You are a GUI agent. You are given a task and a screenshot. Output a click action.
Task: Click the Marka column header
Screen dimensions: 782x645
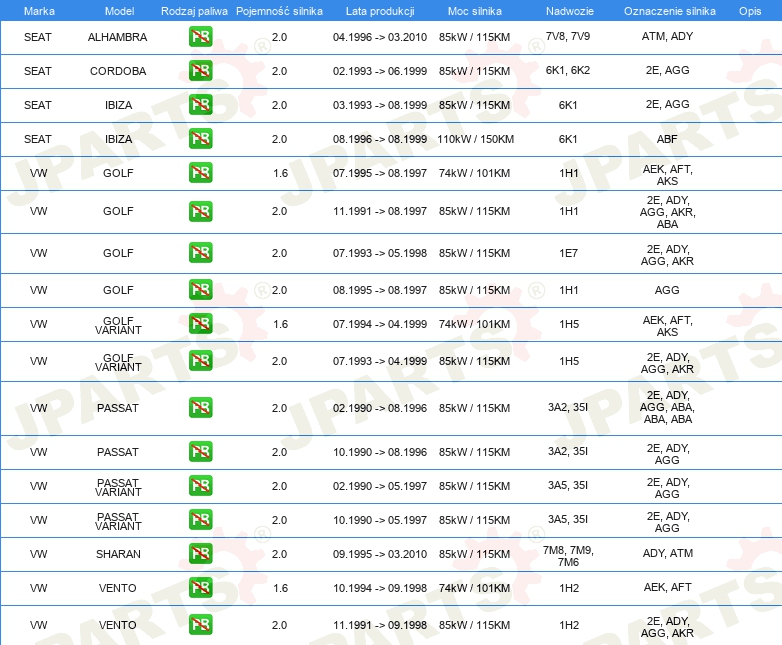(39, 11)
